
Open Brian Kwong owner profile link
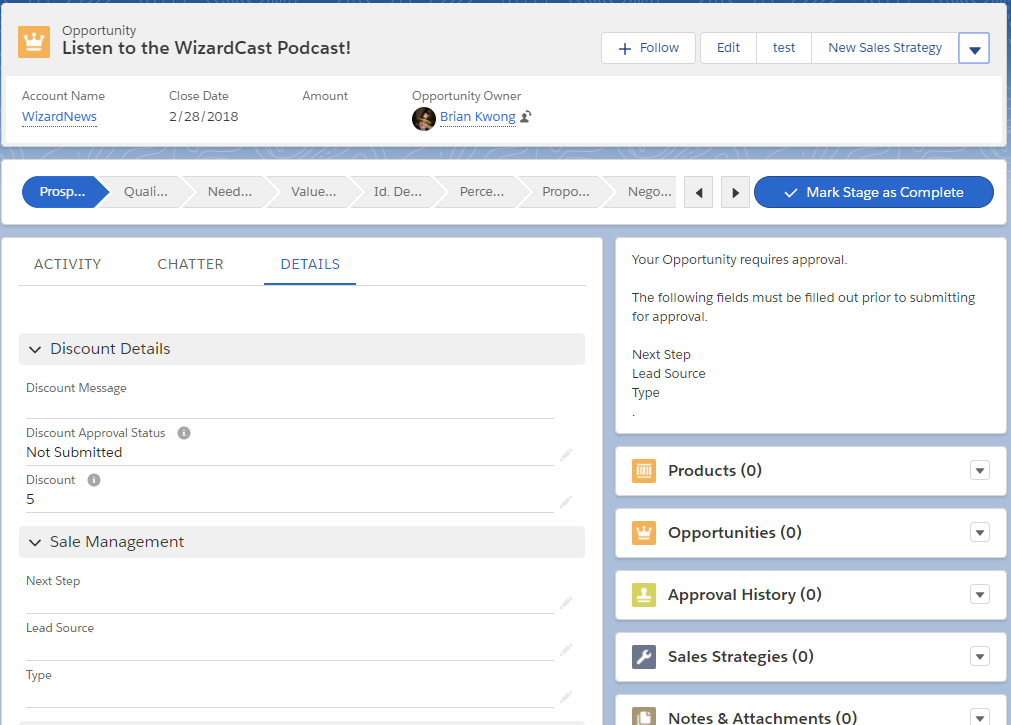coord(477,117)
